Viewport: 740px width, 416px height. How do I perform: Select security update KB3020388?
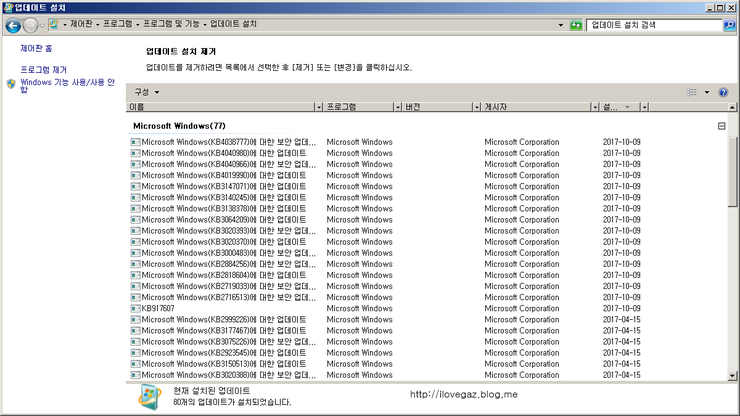pyautogui.click(x=386, y=375)
